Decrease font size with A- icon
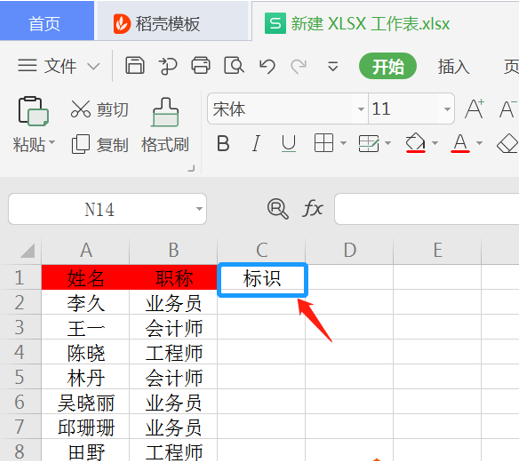520x461 pixels. 507,109
